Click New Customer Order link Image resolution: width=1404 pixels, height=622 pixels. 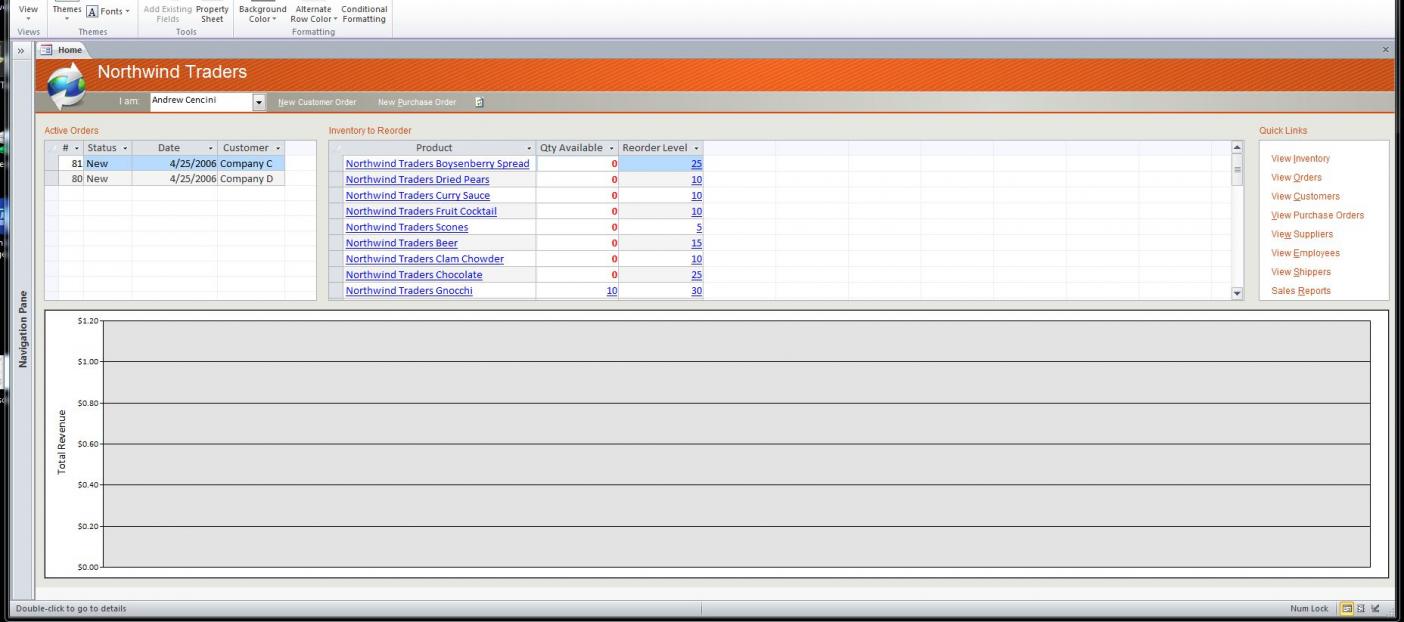(317, 102)
